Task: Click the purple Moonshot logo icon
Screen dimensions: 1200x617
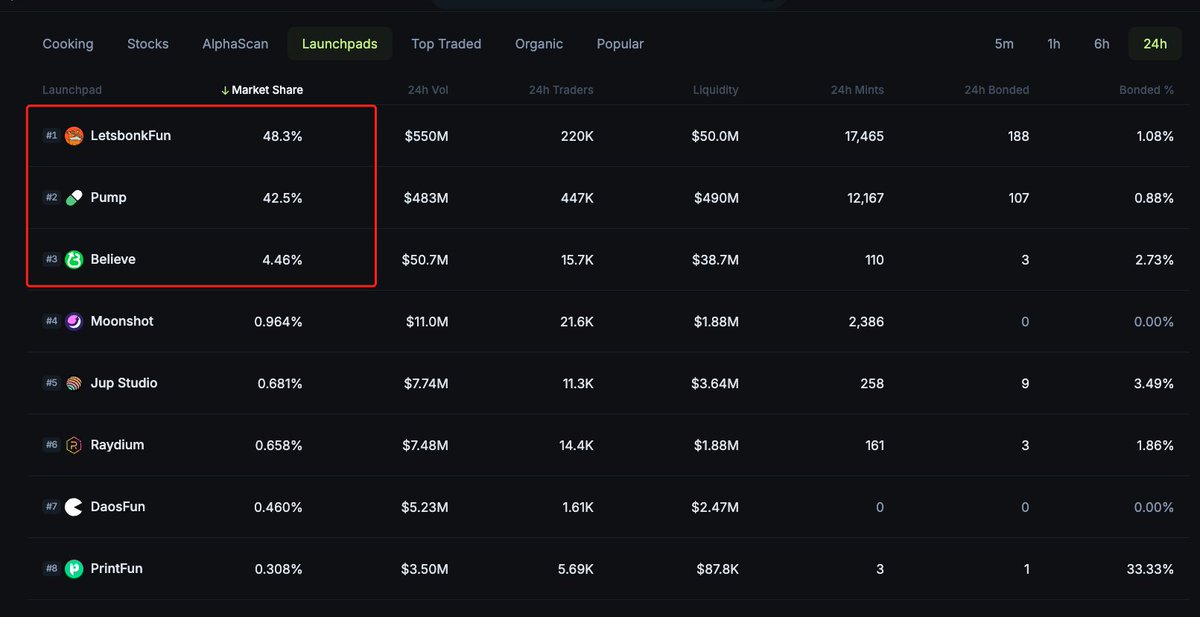Action: tap(74, 322)
